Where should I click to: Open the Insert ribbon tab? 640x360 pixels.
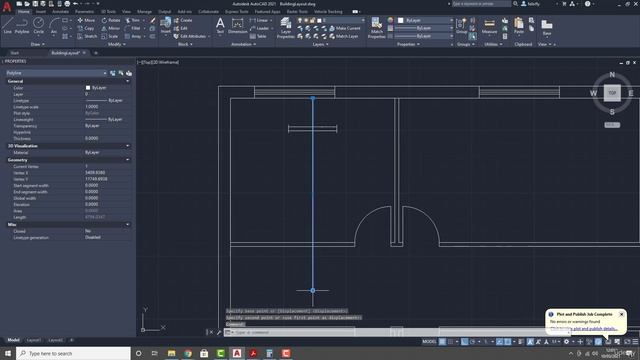(41, 11)
